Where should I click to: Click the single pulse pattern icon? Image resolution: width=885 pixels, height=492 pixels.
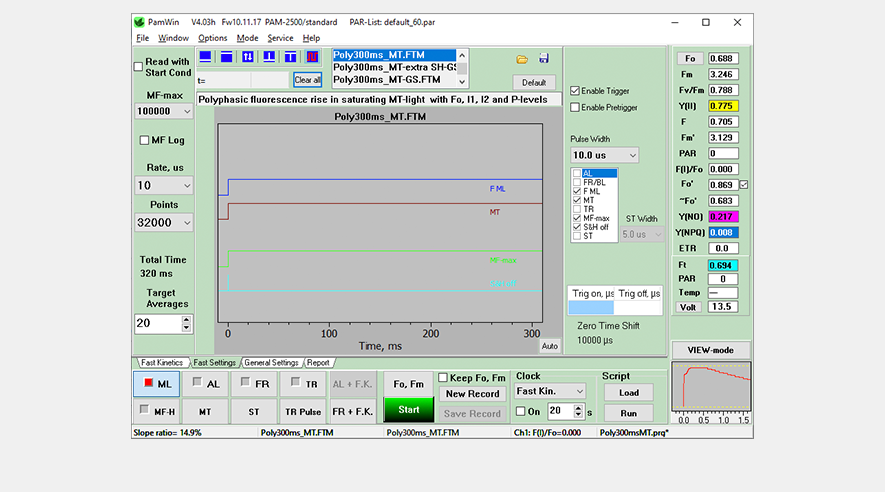coord(269,56)
